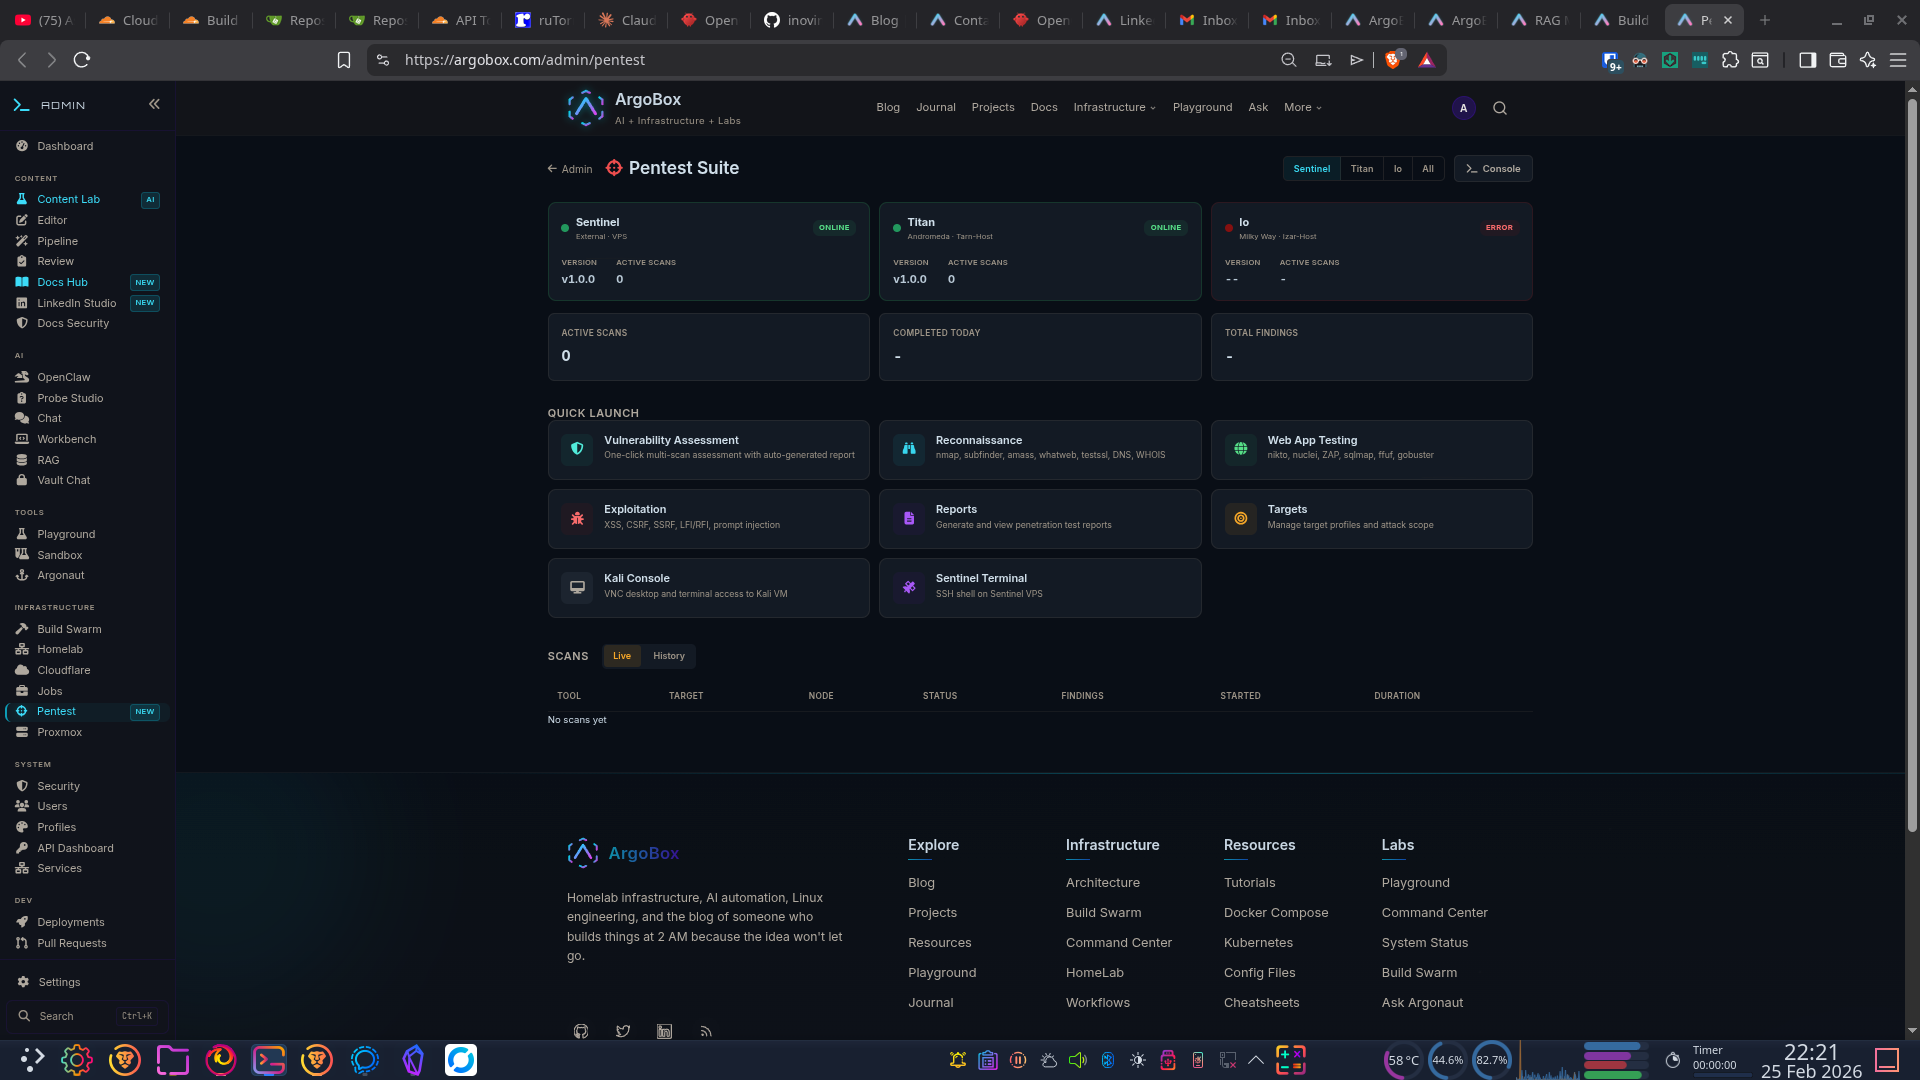Open Cheatsheets from footer Resources
Viewport: 1920px width, 1080px height.
pyautogui.click(x=1261, y=1002)
